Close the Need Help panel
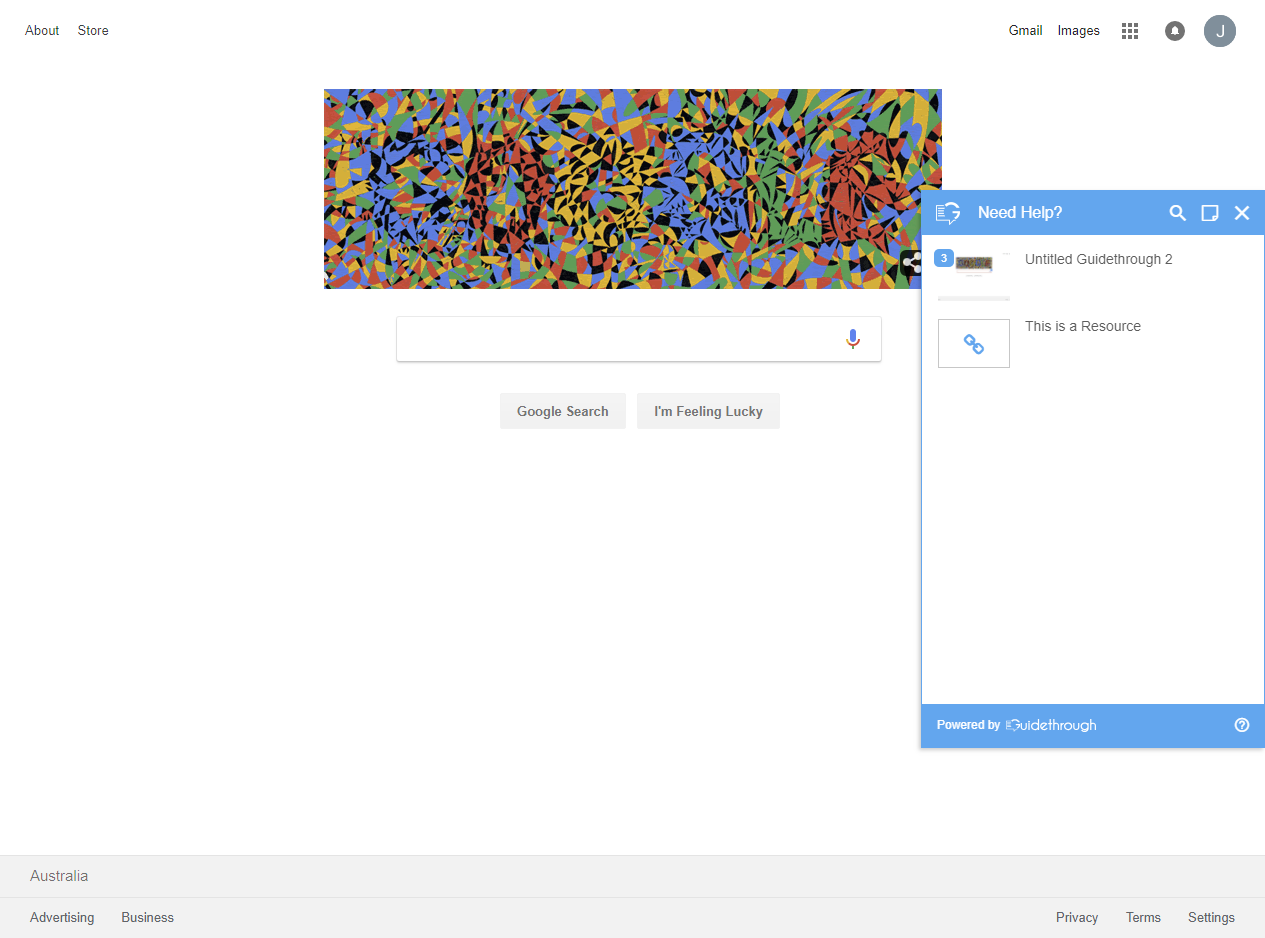 click(x=1242, y=213)
